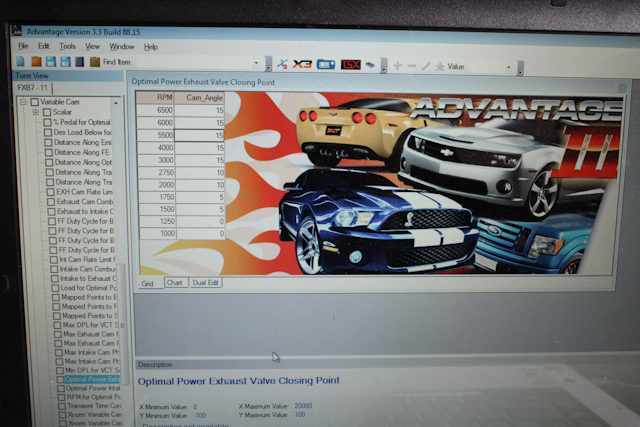The width and height of the screenshot is (640, 427).
Task: Select the Optimal Power Exh tree item
Action: pos(92,379)
